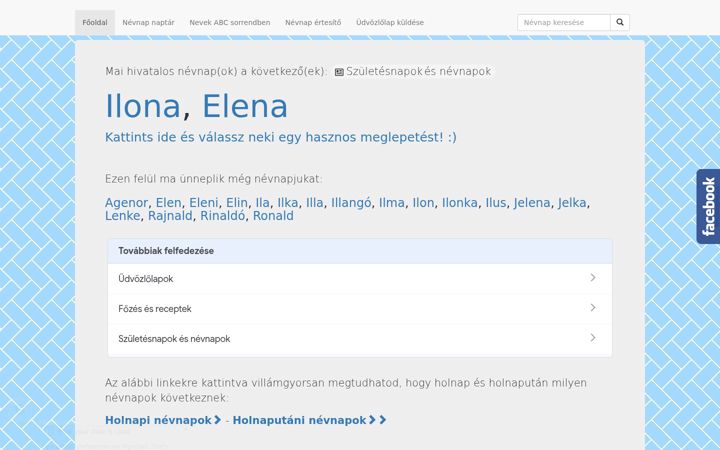Open the Ilma name link
This screenshot has width=720, height=450.
click(392, 203)
